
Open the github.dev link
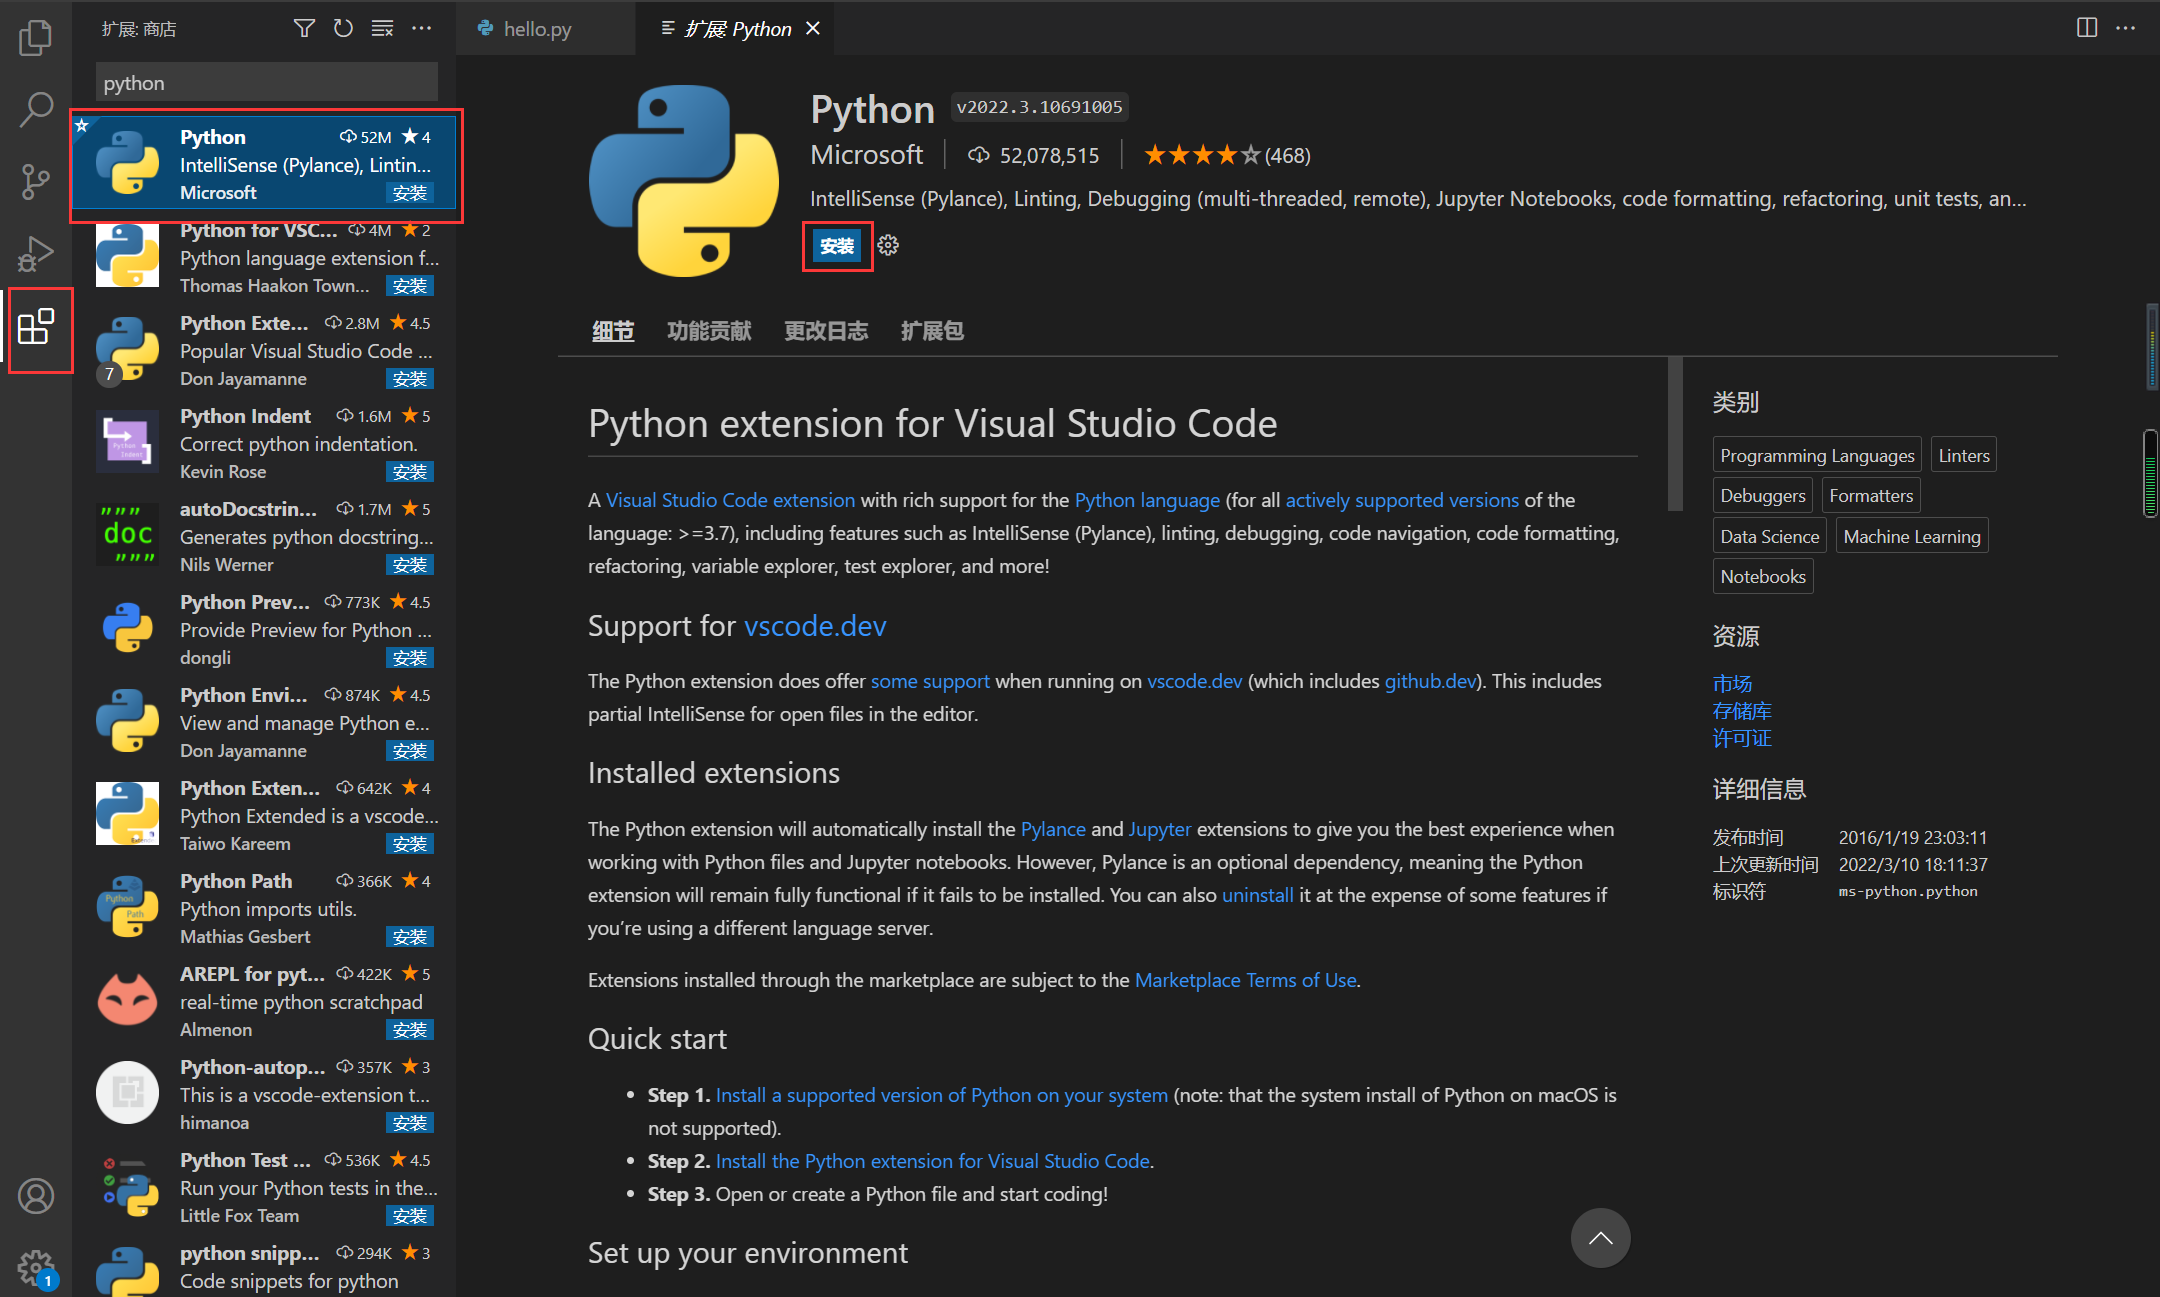[1430, 681]
